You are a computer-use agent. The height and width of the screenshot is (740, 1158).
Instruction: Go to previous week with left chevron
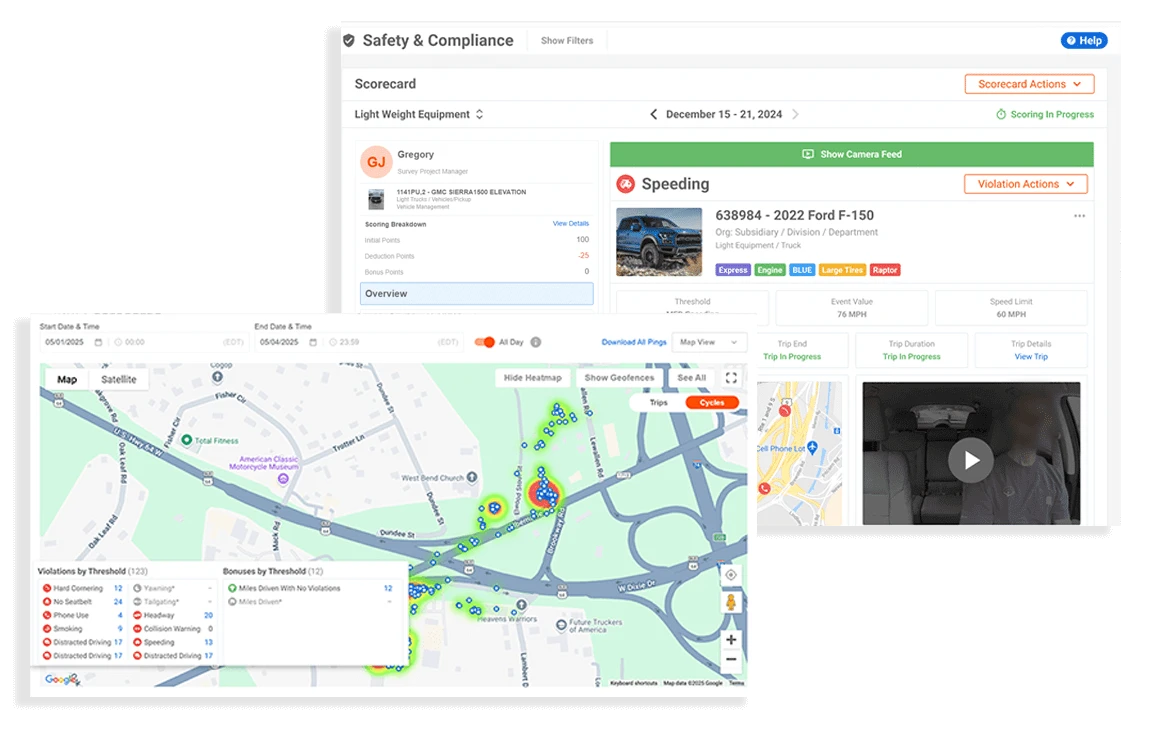tap(654, 115)
